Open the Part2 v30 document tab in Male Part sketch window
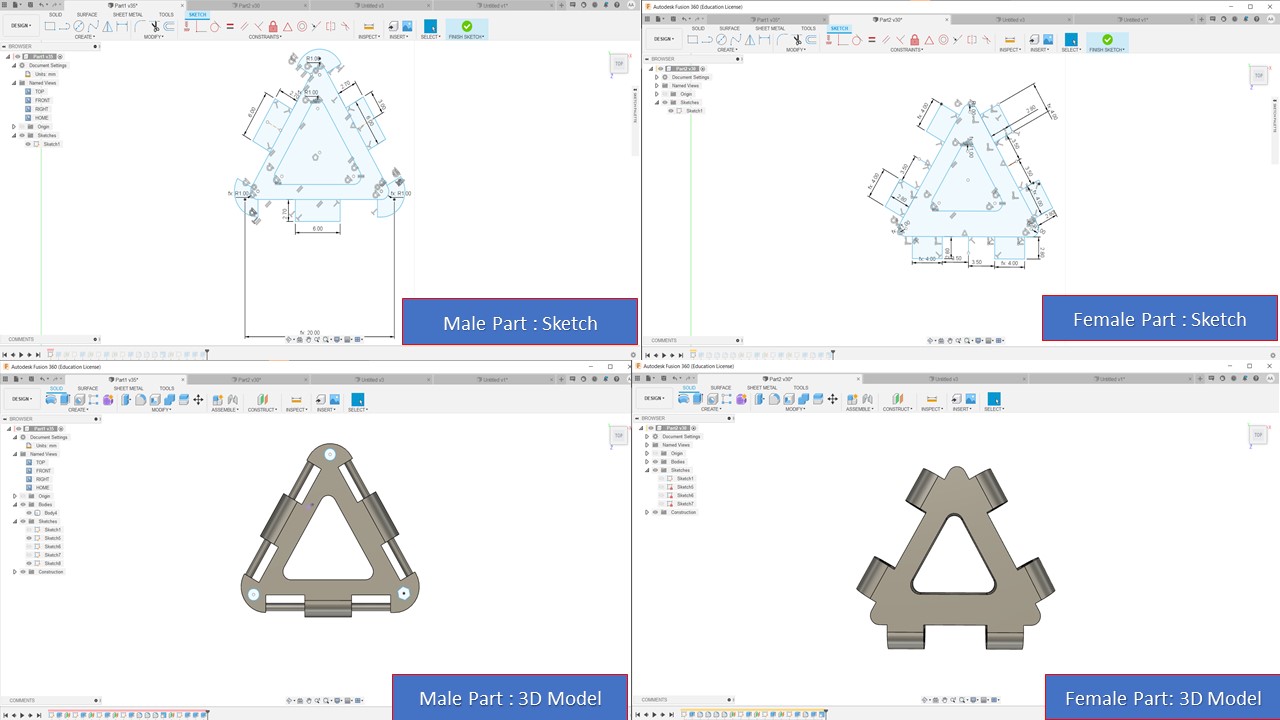 point(249,6)
